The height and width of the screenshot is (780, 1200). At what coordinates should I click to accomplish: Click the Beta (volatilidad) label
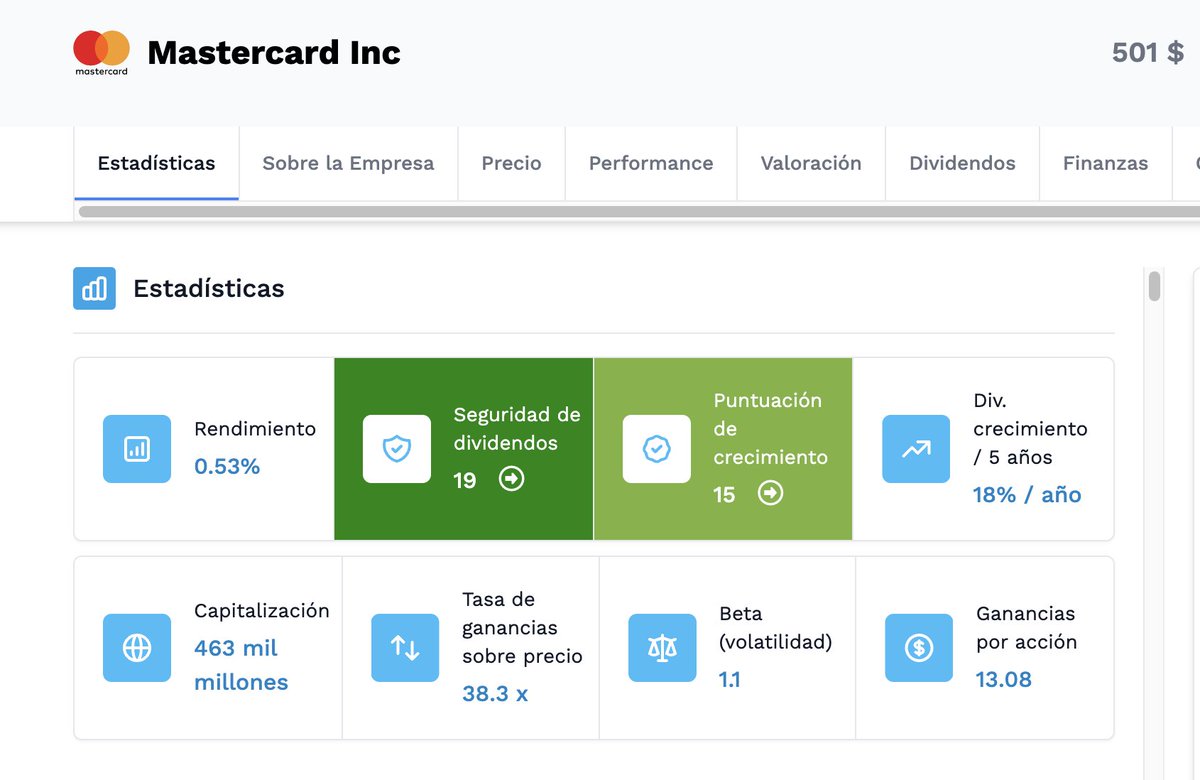[776, 628]
